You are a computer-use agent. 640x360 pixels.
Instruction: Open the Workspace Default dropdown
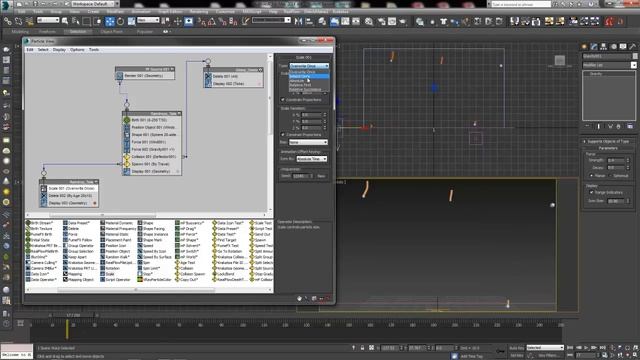pos(95,4)
